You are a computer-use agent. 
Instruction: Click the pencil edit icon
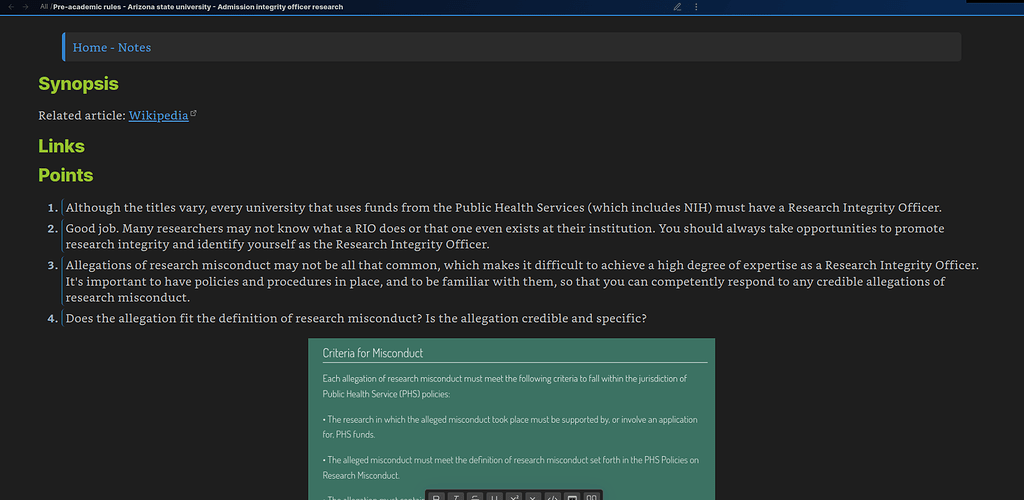[677, 7]
